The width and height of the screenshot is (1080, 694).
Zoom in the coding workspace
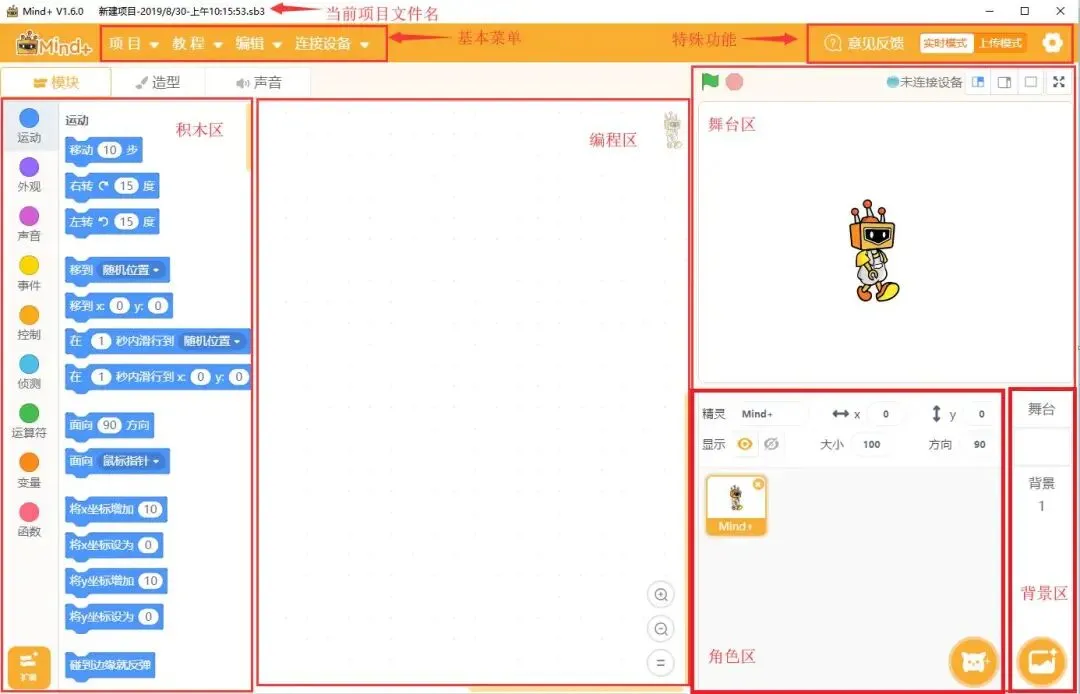661,595
